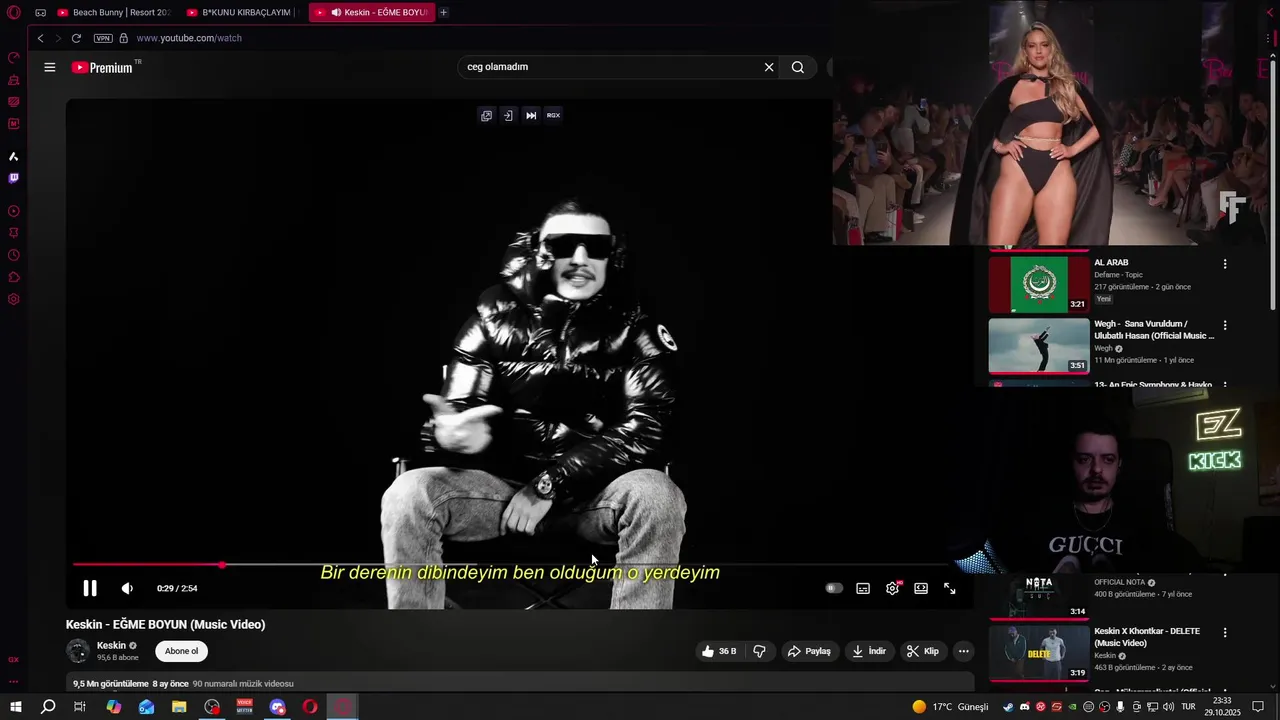Viewport: 1280px width, 720px height.
Task: Open options menu for the Keskin X Khontkar DELETE video
Action: tap(1225, 633)
